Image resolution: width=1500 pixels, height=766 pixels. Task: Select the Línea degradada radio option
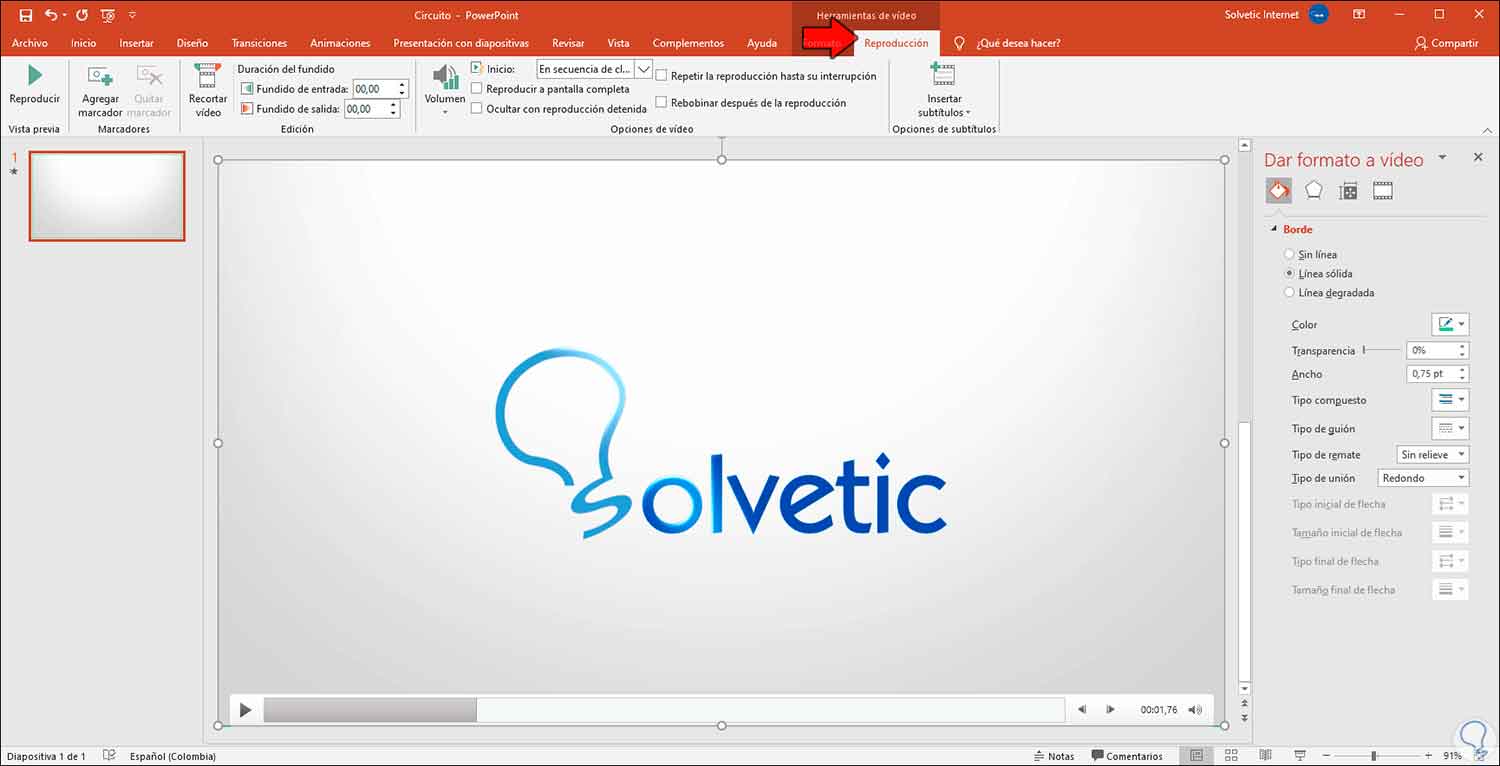click(1289, 293)
